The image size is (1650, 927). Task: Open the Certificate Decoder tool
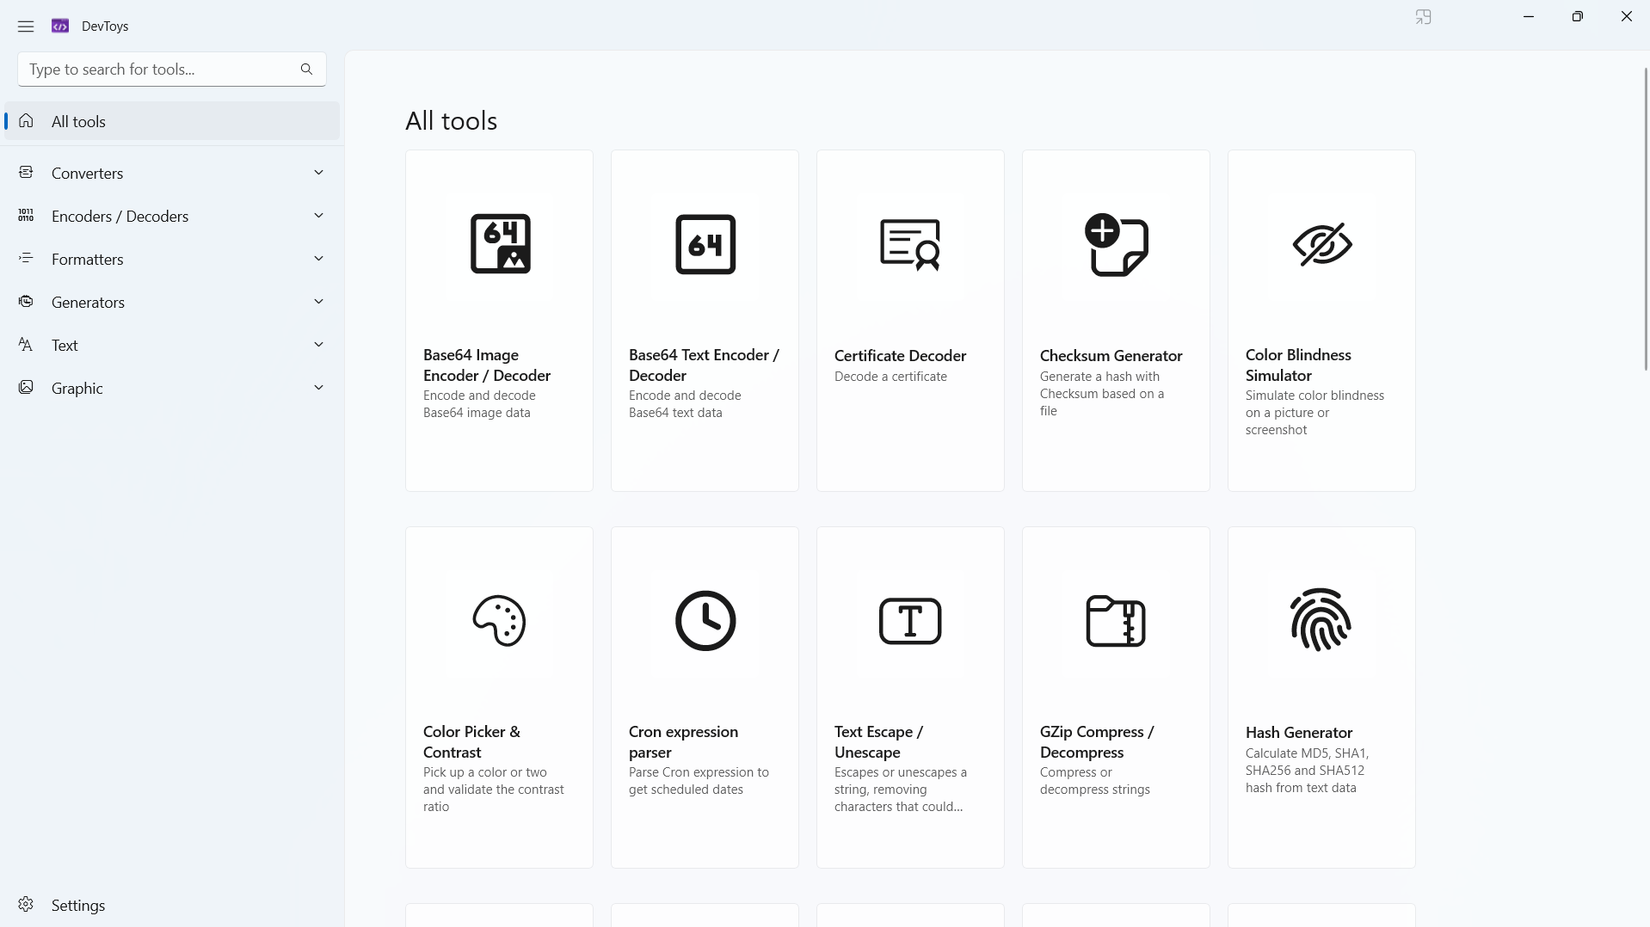pyautogui.click(x=909, y=320)
